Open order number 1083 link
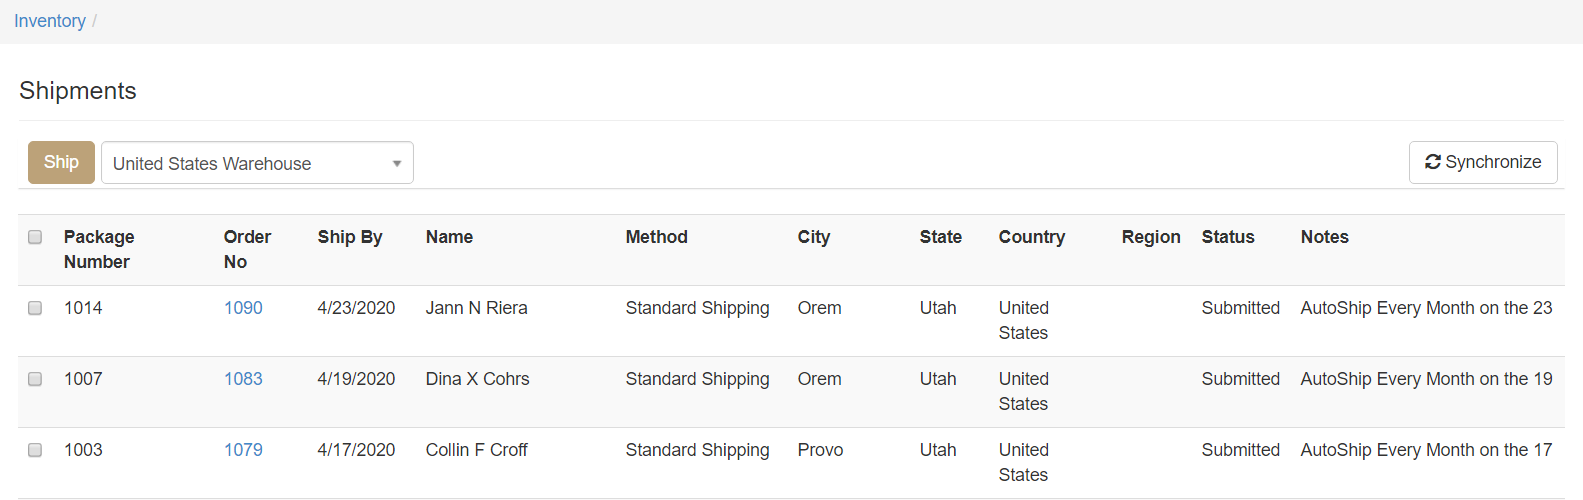1583x500 pixels. 243,379
